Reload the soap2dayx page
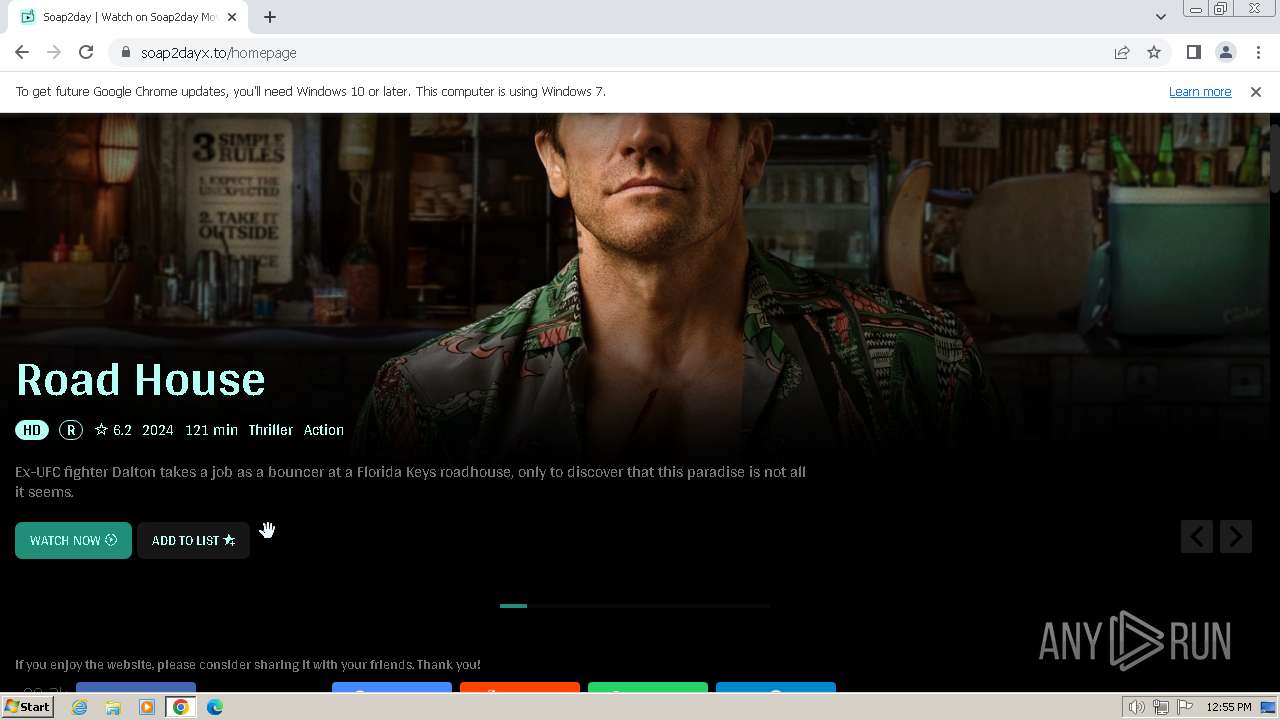The height and width of the screenshot is (720, 1280). pos(86,52)
